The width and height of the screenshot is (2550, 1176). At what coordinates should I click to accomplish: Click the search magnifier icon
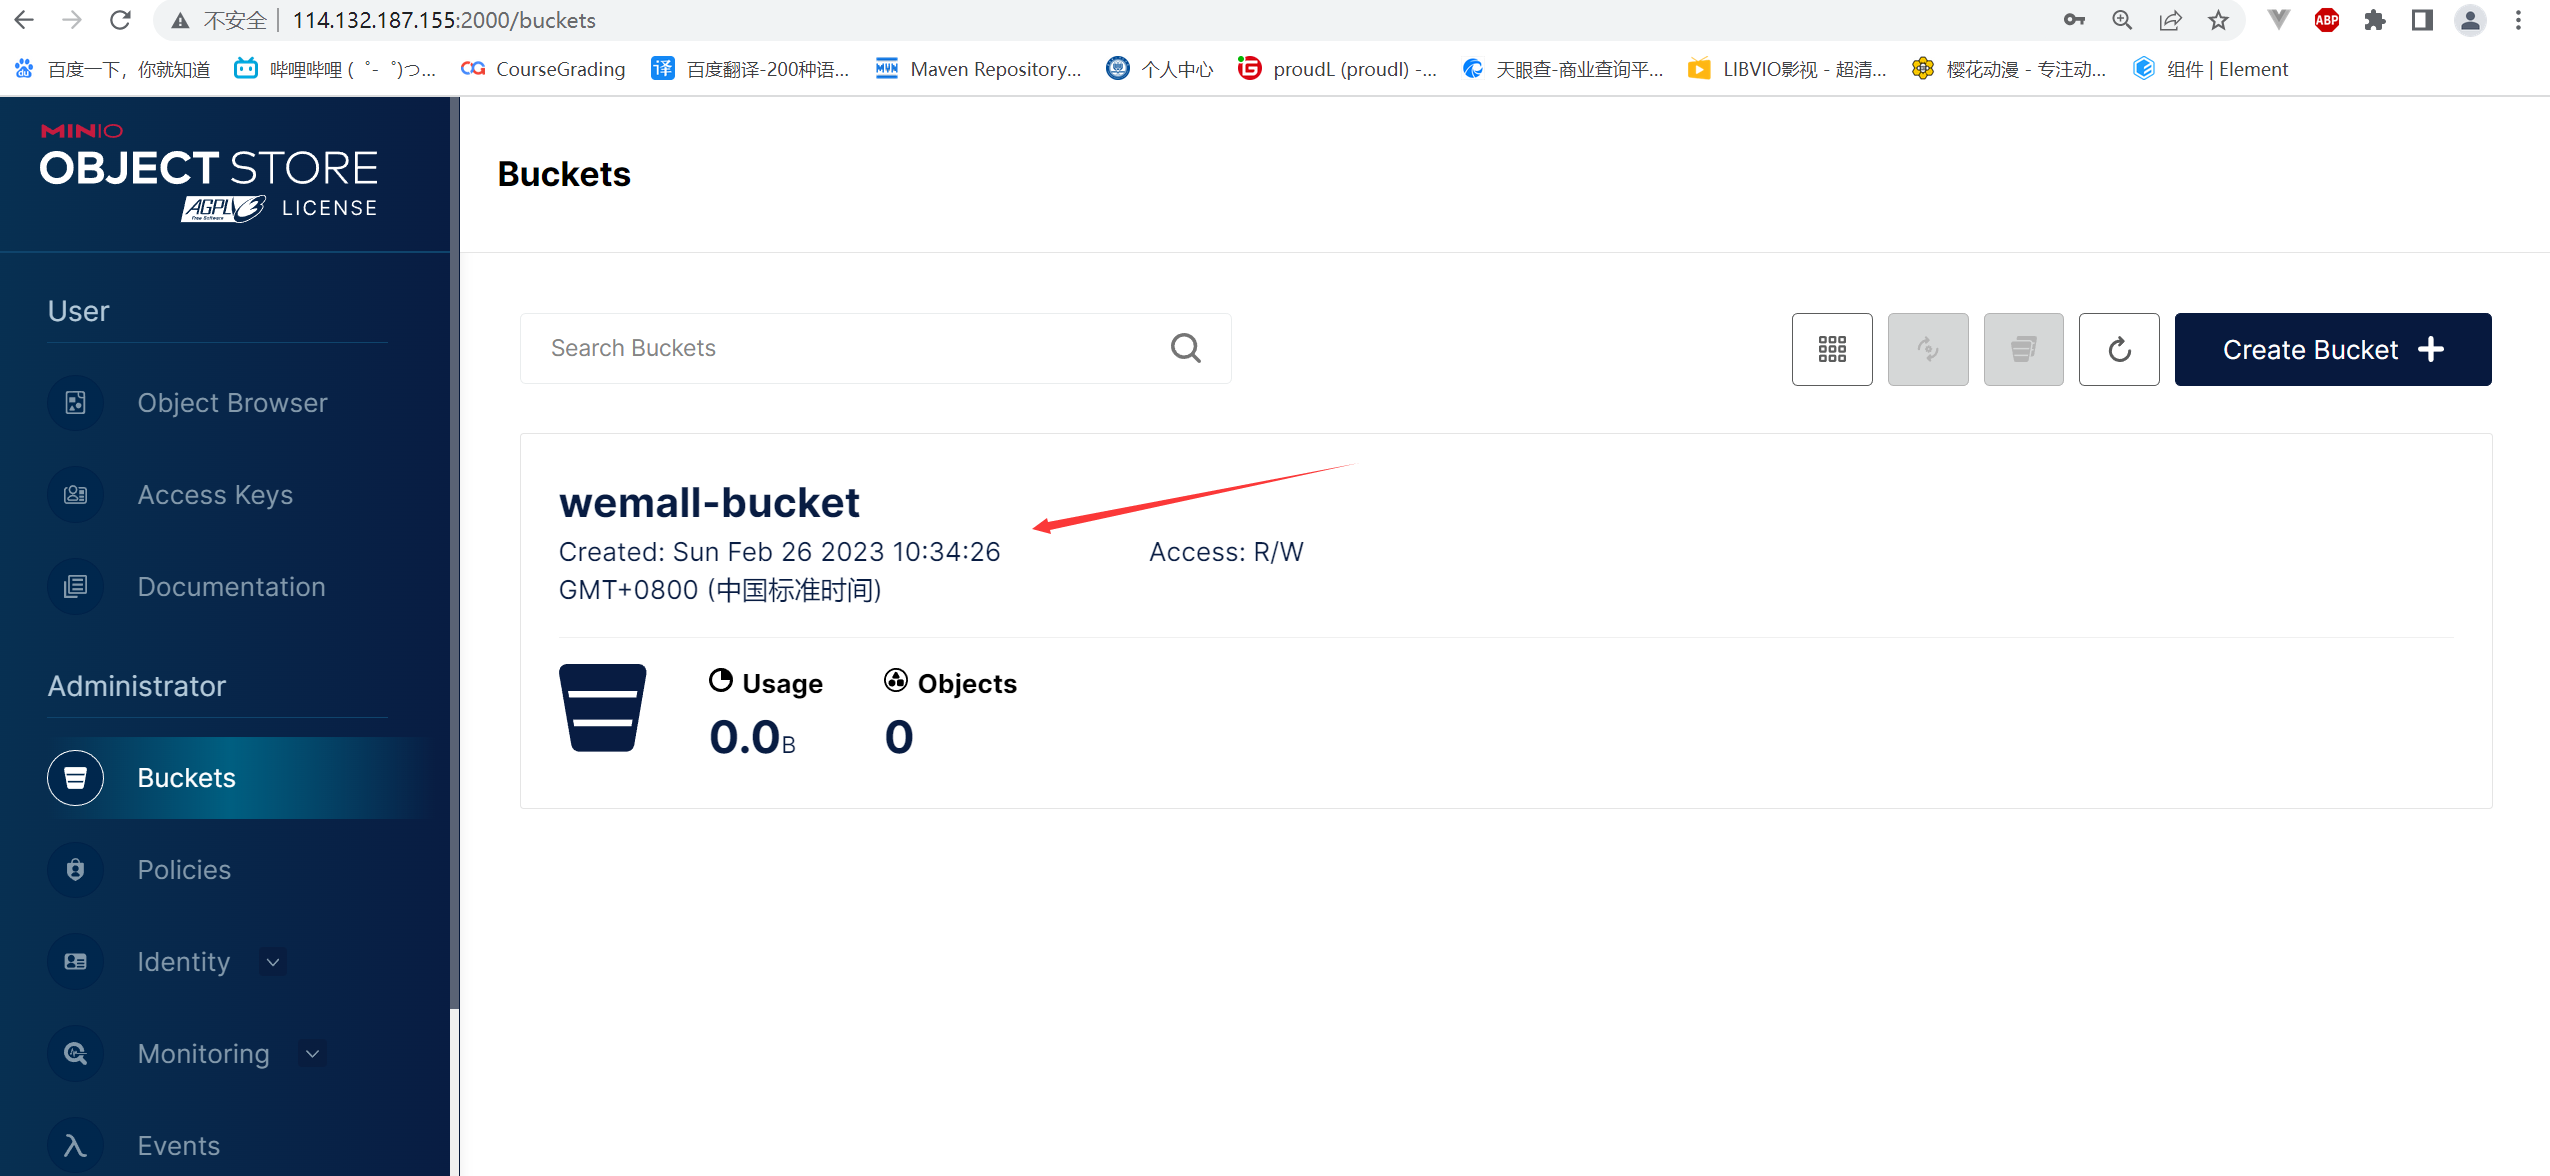point(1185,348)
